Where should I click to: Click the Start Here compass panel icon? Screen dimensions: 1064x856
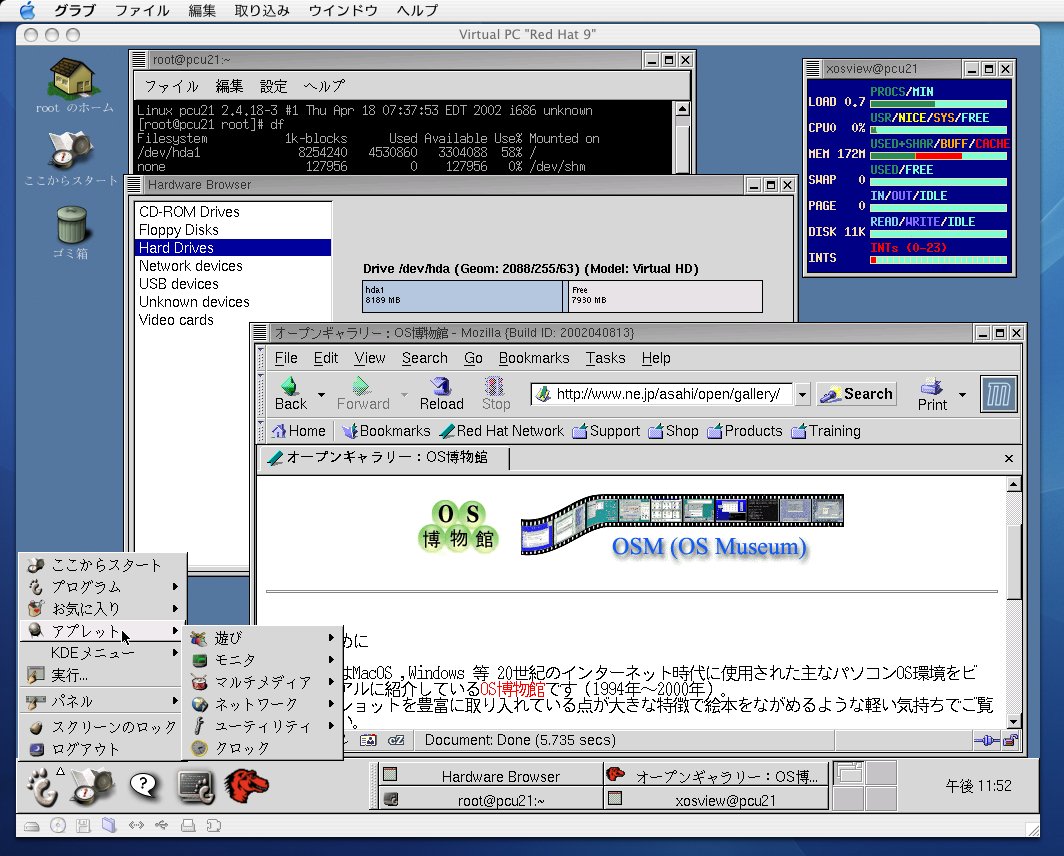click(92, 786)
